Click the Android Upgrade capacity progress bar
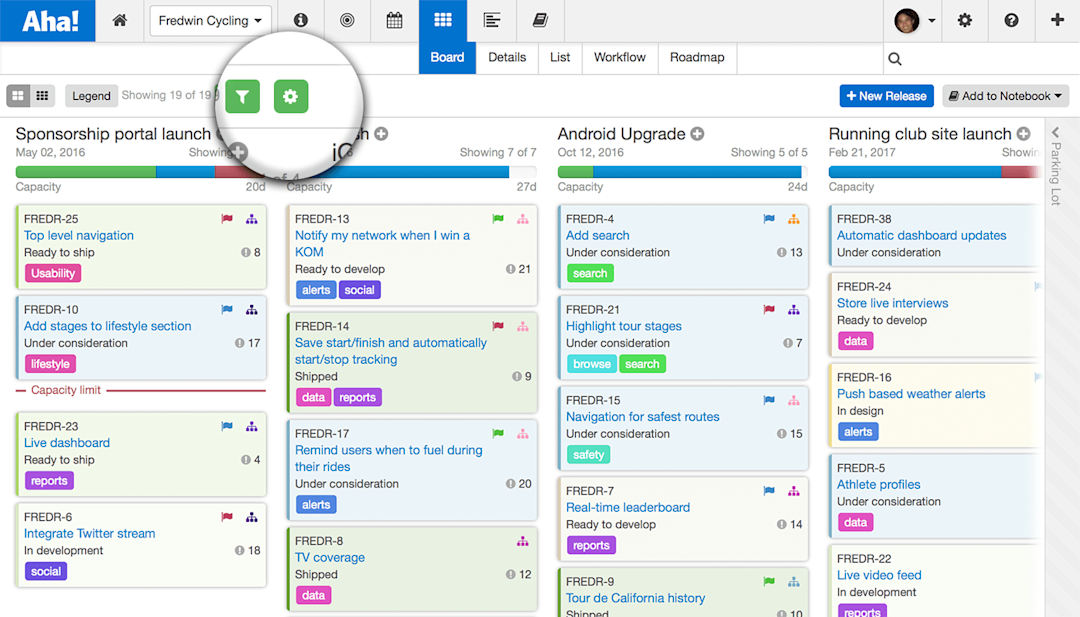 (x=680, y=172)
